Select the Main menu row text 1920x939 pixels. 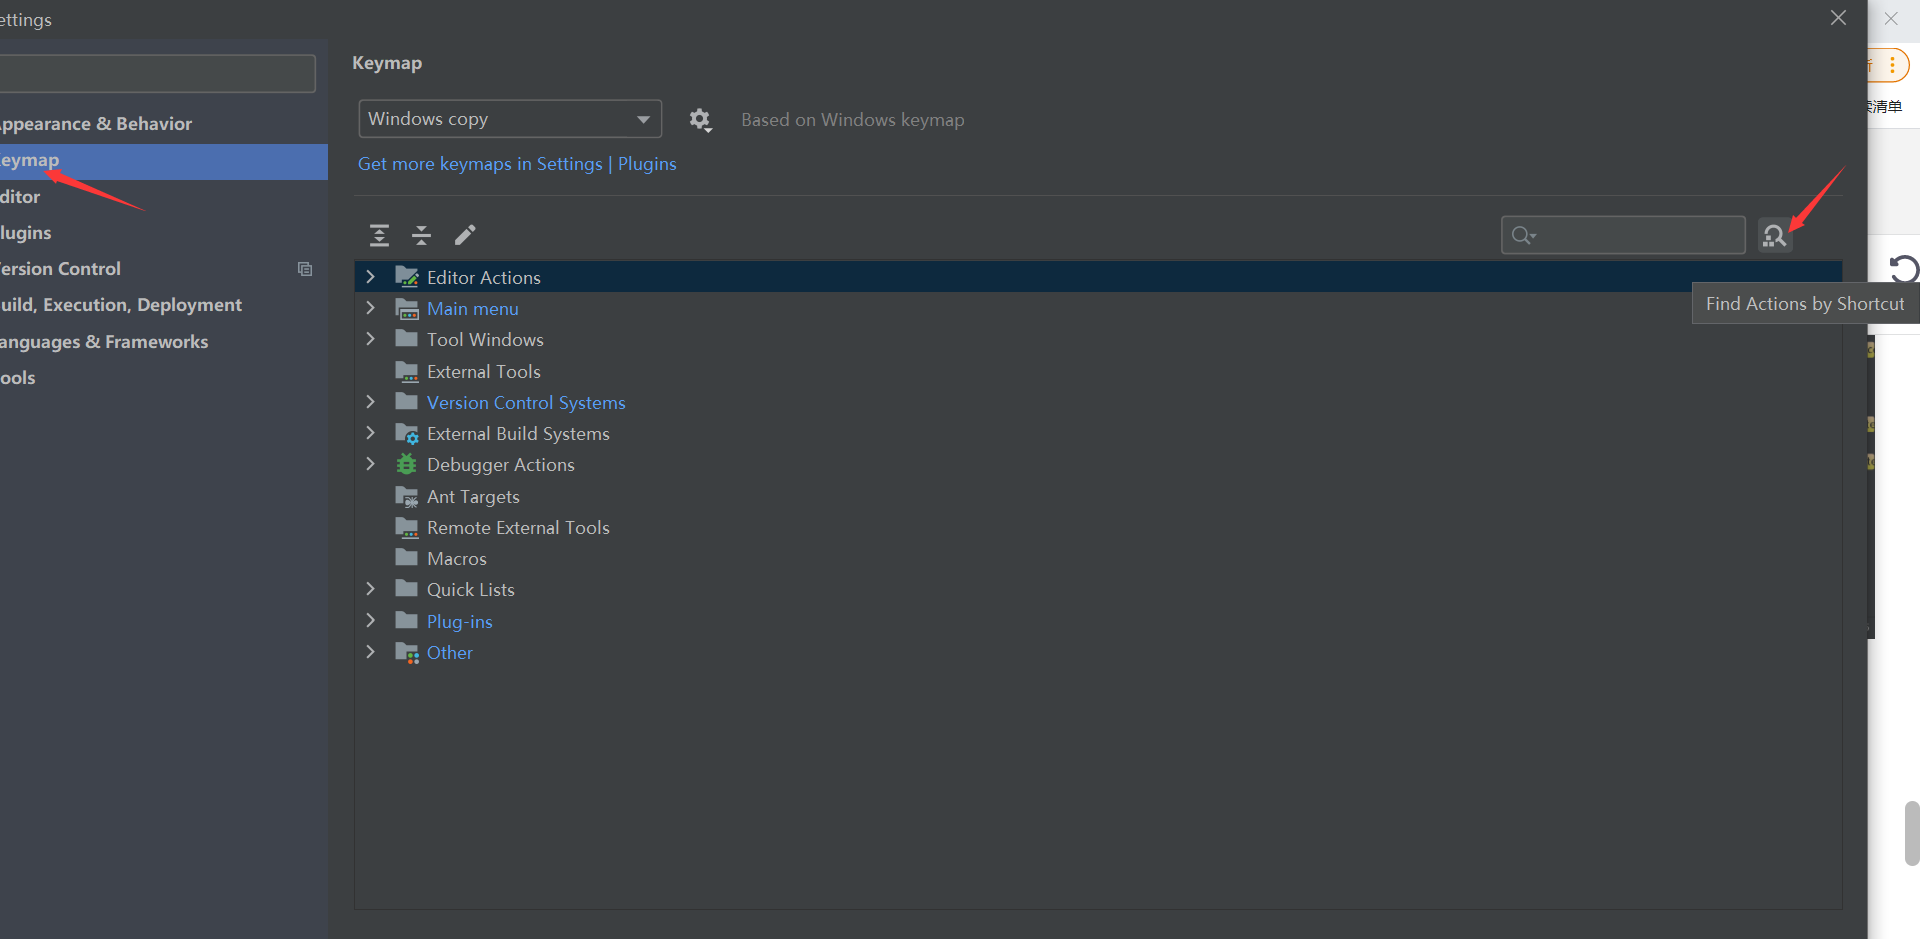point(473,309)
